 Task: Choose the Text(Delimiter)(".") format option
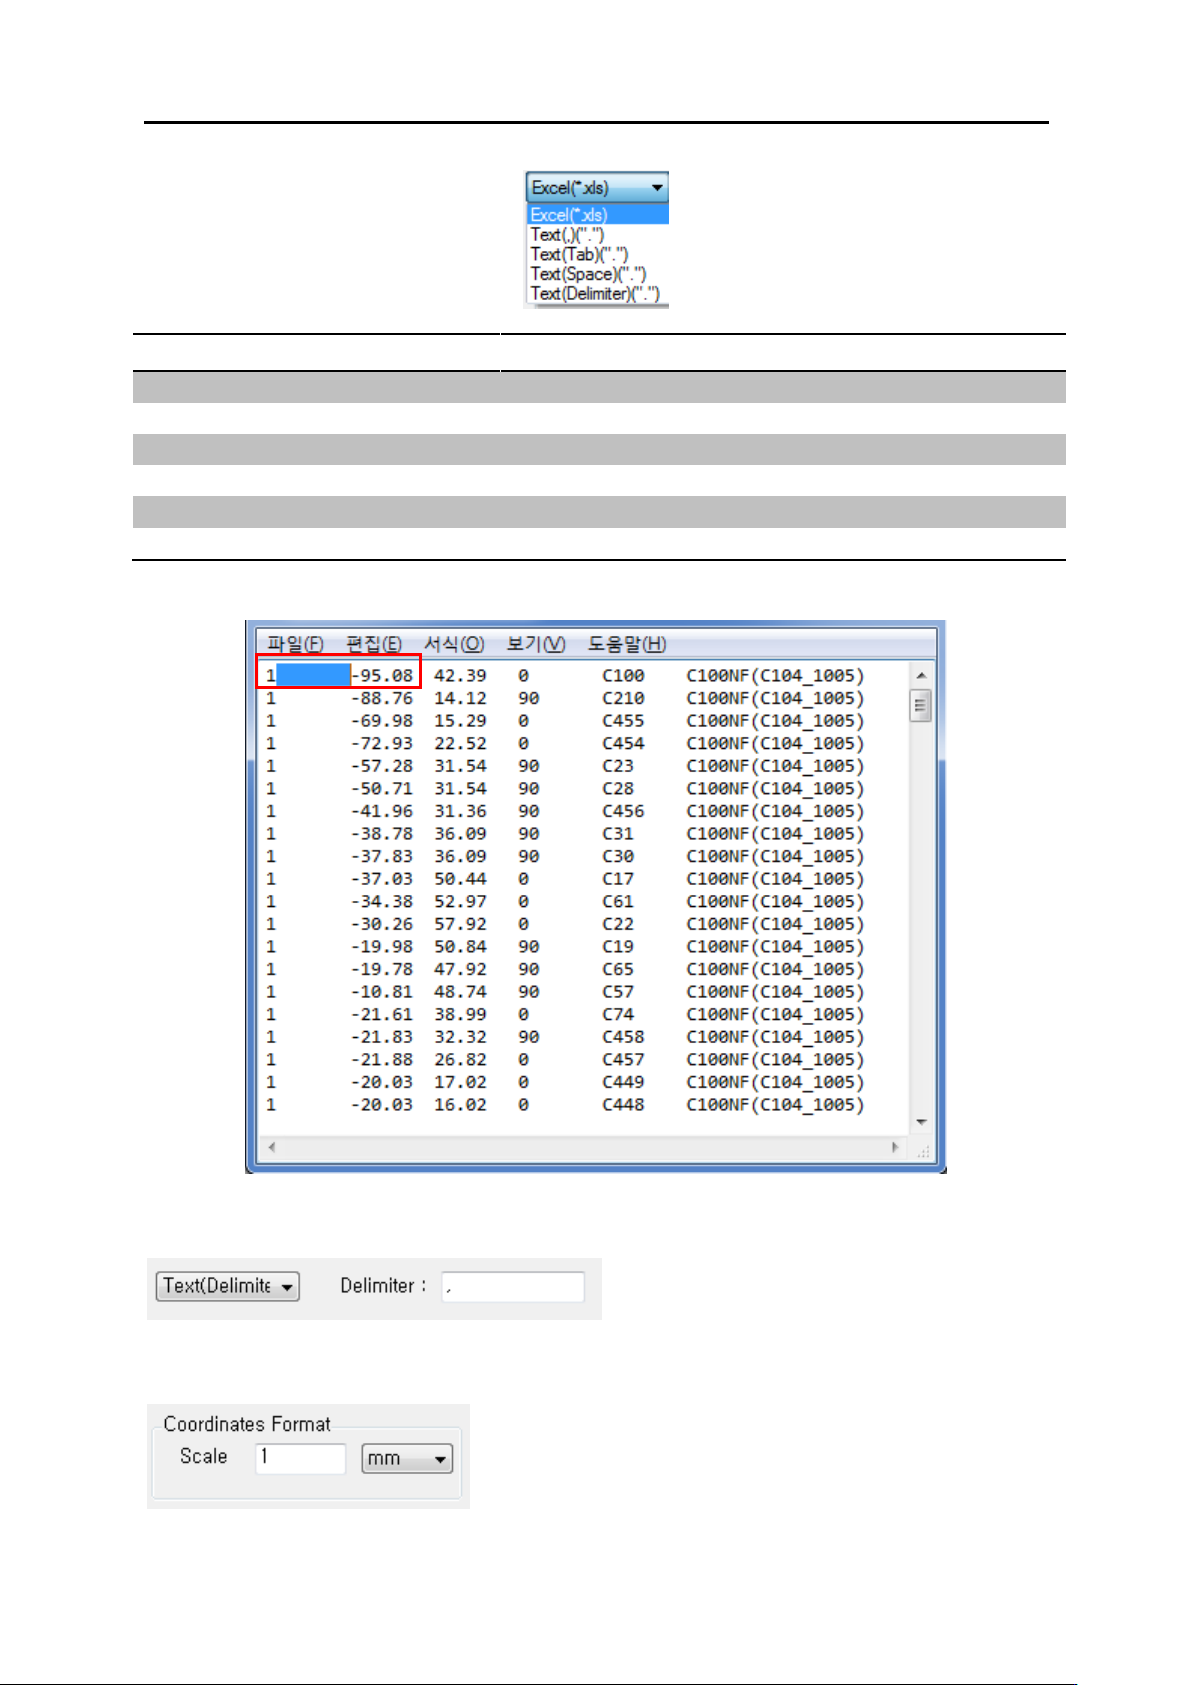pos(595,294)
